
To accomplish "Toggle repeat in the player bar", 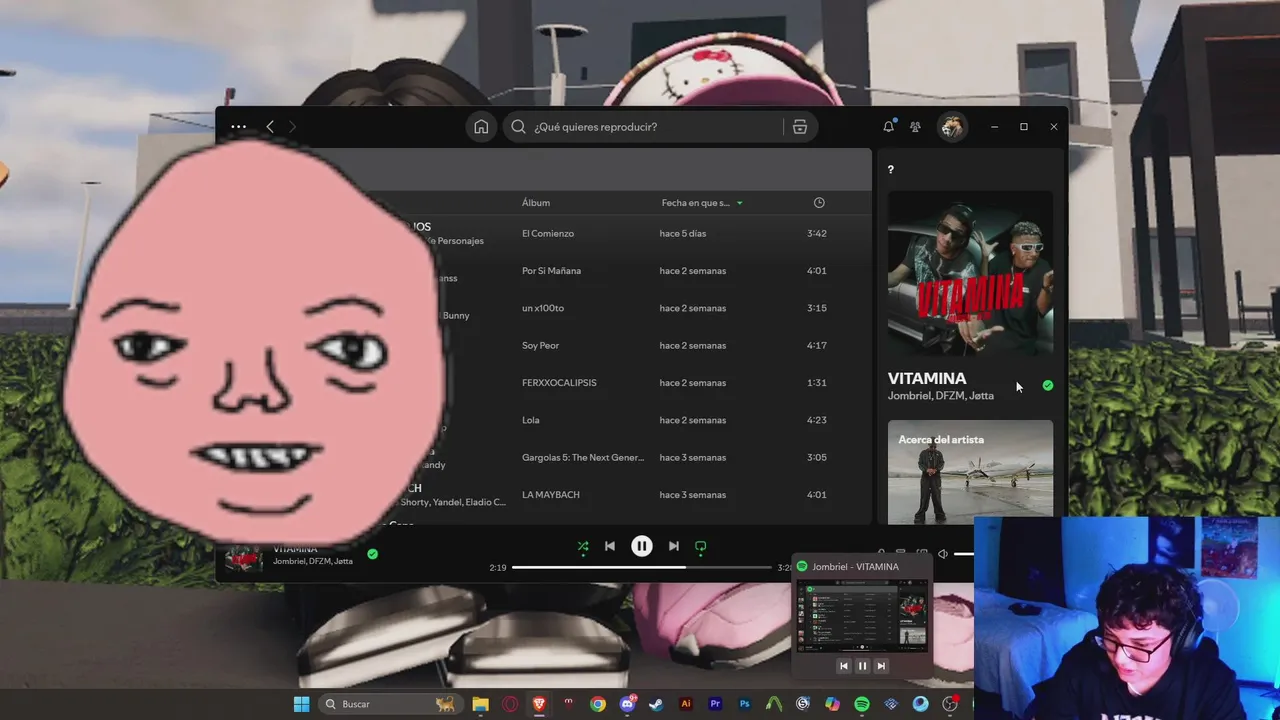I will click(701, 546).
